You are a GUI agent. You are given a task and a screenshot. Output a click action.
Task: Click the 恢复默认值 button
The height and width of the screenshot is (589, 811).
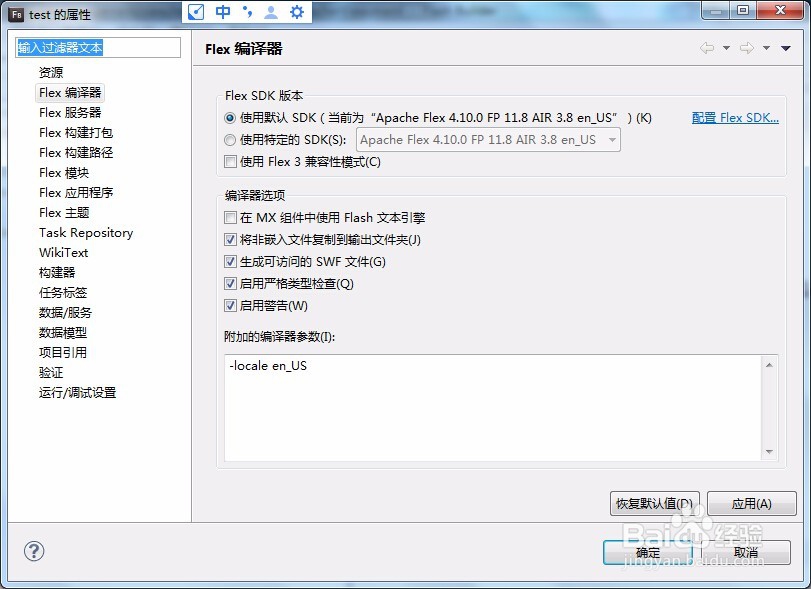654,504
